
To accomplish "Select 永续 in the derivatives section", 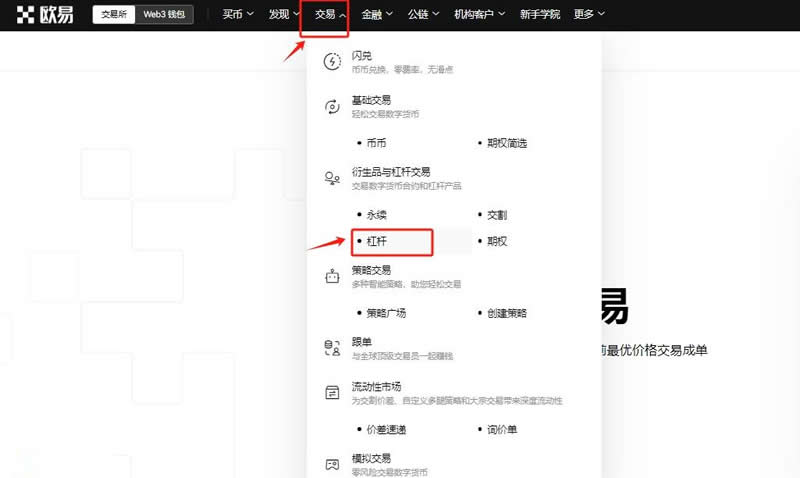I will coord(377,215).
